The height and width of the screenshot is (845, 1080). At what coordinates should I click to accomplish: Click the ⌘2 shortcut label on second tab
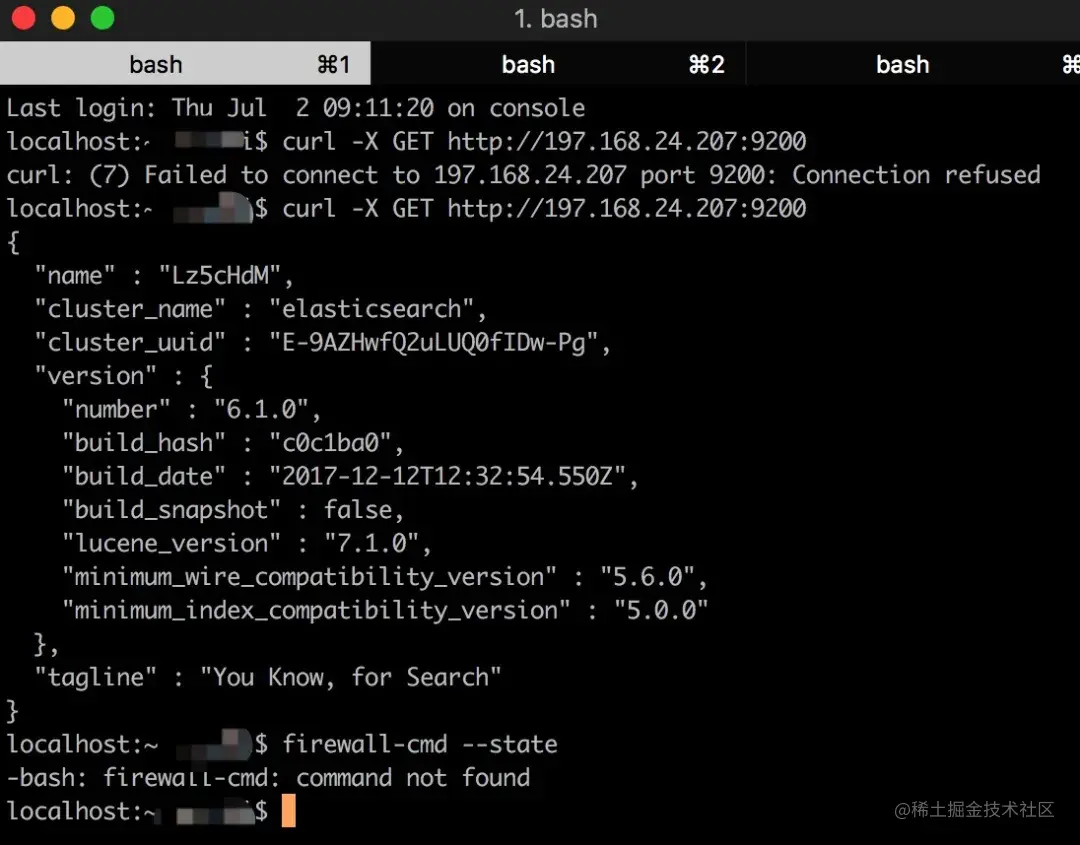point(707,63)
